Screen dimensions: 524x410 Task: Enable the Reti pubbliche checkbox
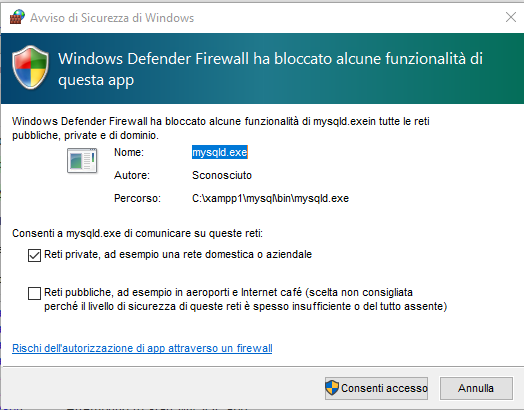click(34, 293)
